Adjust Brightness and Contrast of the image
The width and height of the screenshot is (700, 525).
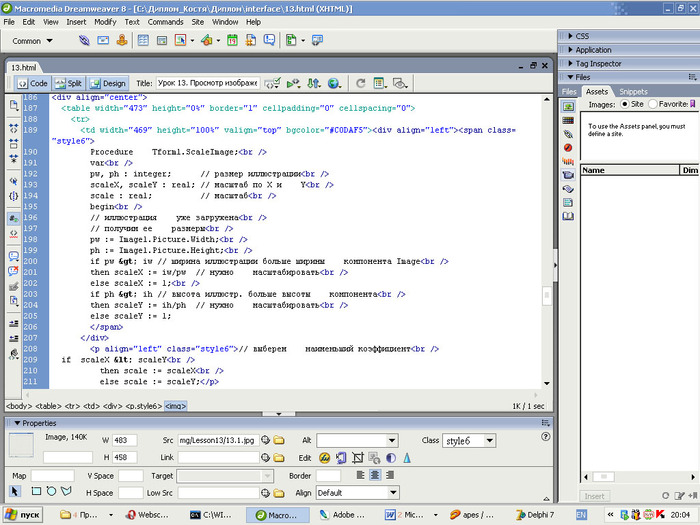pos(391,458)
